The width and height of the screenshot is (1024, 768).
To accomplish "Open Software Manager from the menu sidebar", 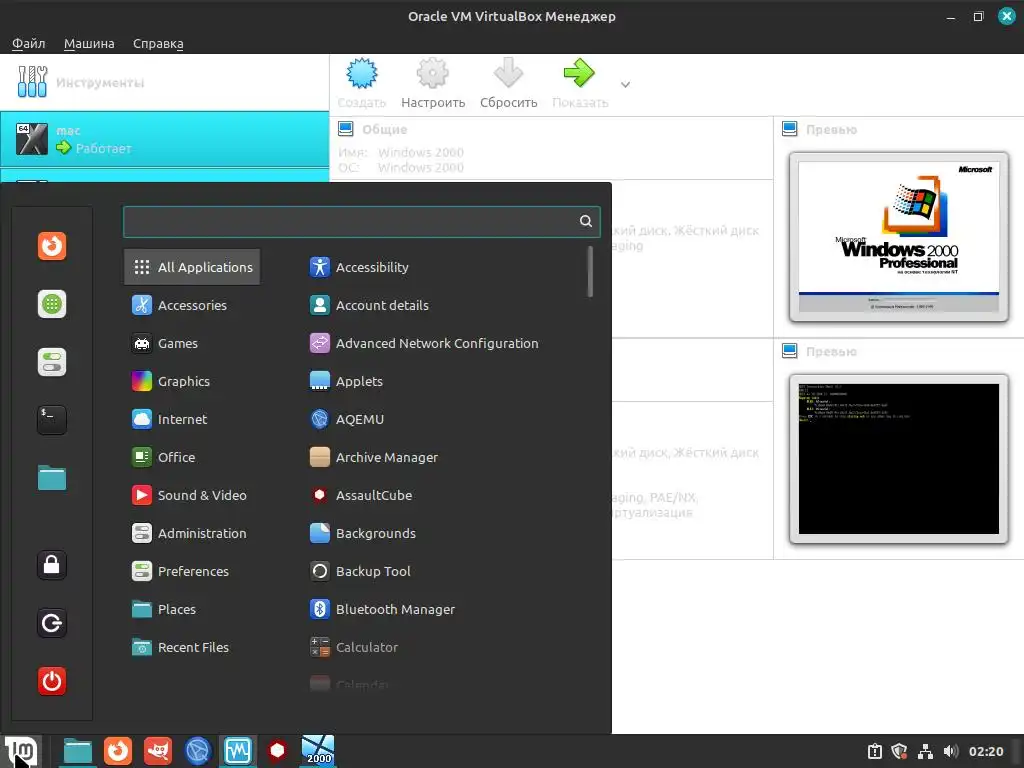I will click(x=52, y=304).
